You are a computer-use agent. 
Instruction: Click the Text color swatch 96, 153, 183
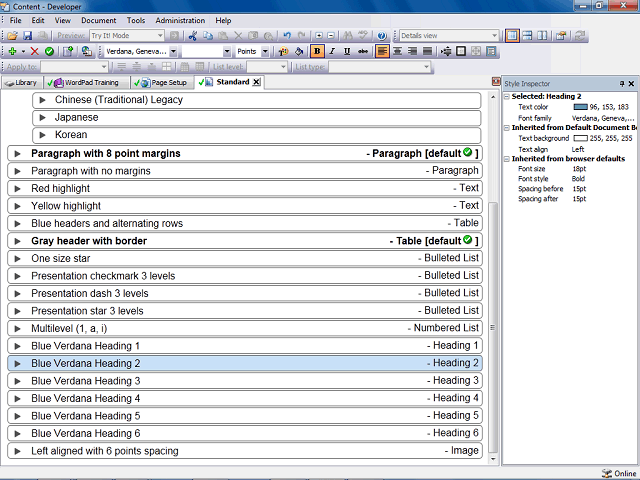click(x=580, y=107)
